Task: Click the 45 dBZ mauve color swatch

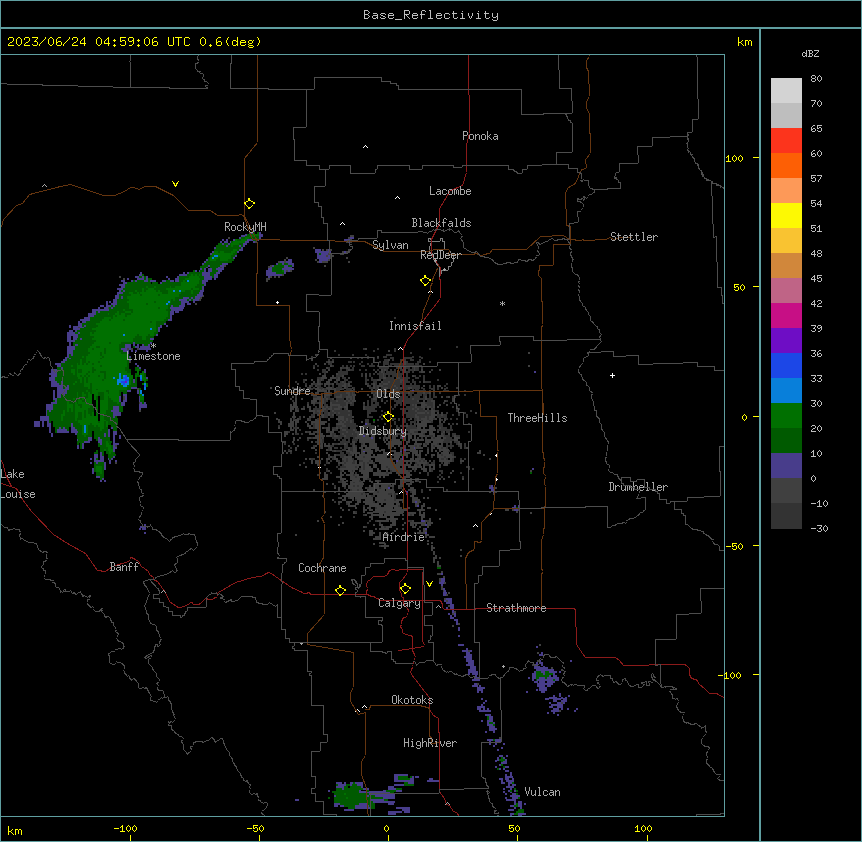Action: 786,290
